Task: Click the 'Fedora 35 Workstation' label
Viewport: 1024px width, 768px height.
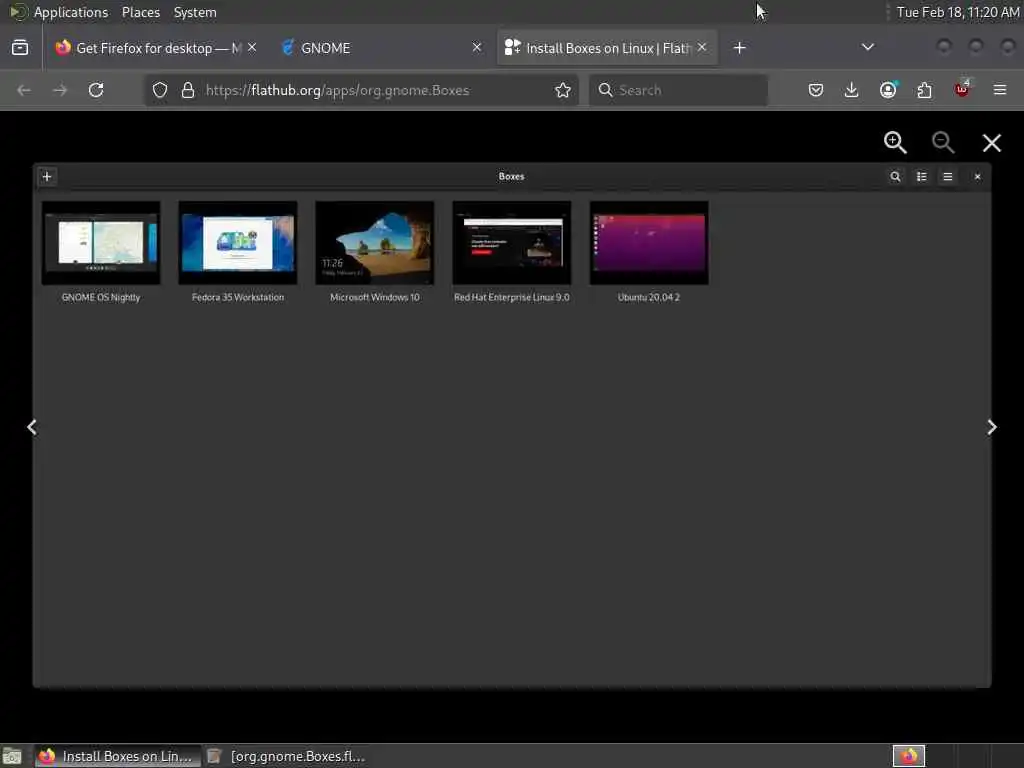Action: (238, 297)
